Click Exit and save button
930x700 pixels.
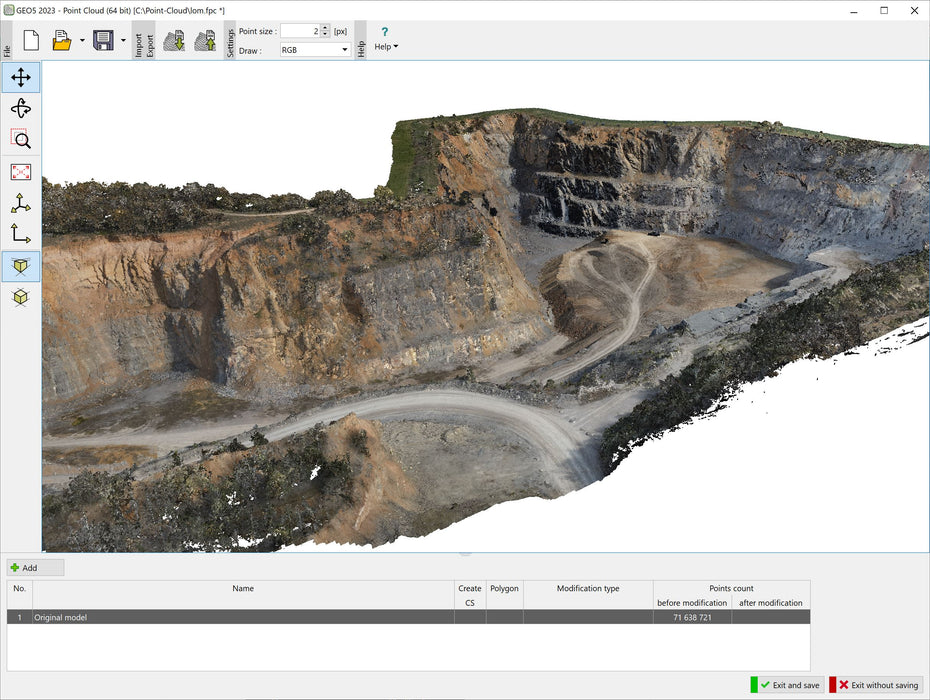coord(787,685)
